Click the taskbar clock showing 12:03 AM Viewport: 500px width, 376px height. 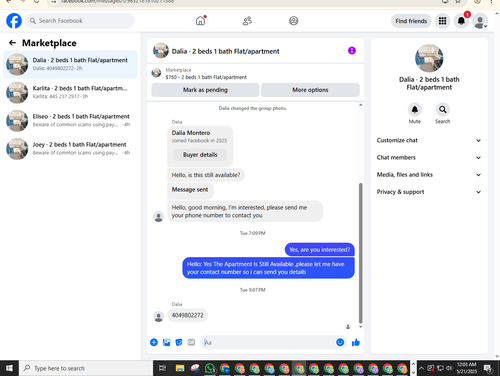tap(467, 368)
